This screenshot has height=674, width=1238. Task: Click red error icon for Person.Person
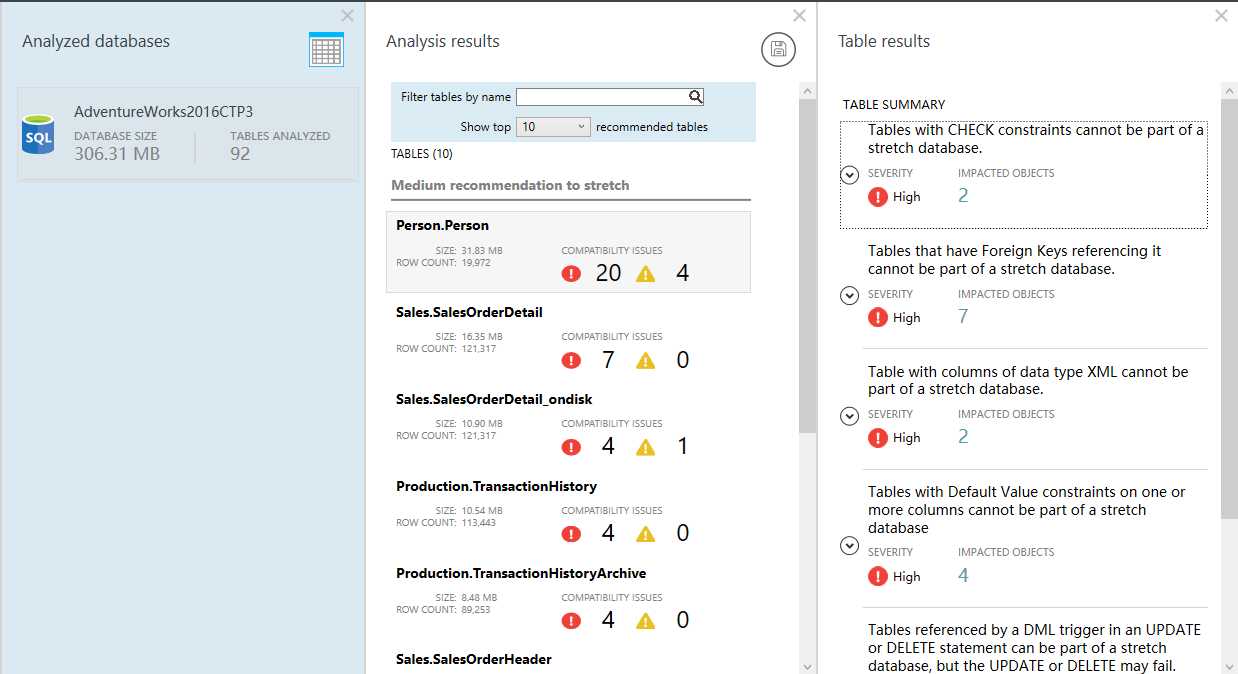click(571, 273)
